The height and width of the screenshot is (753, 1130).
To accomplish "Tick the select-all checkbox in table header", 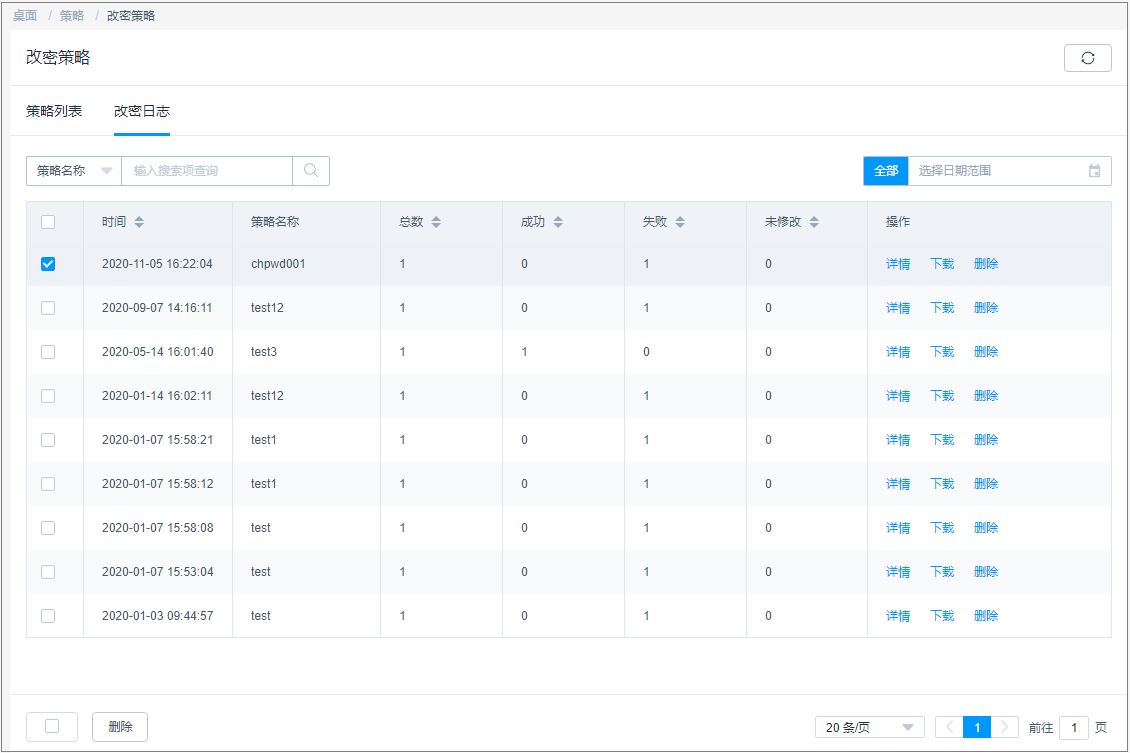I will pos(48,222).
